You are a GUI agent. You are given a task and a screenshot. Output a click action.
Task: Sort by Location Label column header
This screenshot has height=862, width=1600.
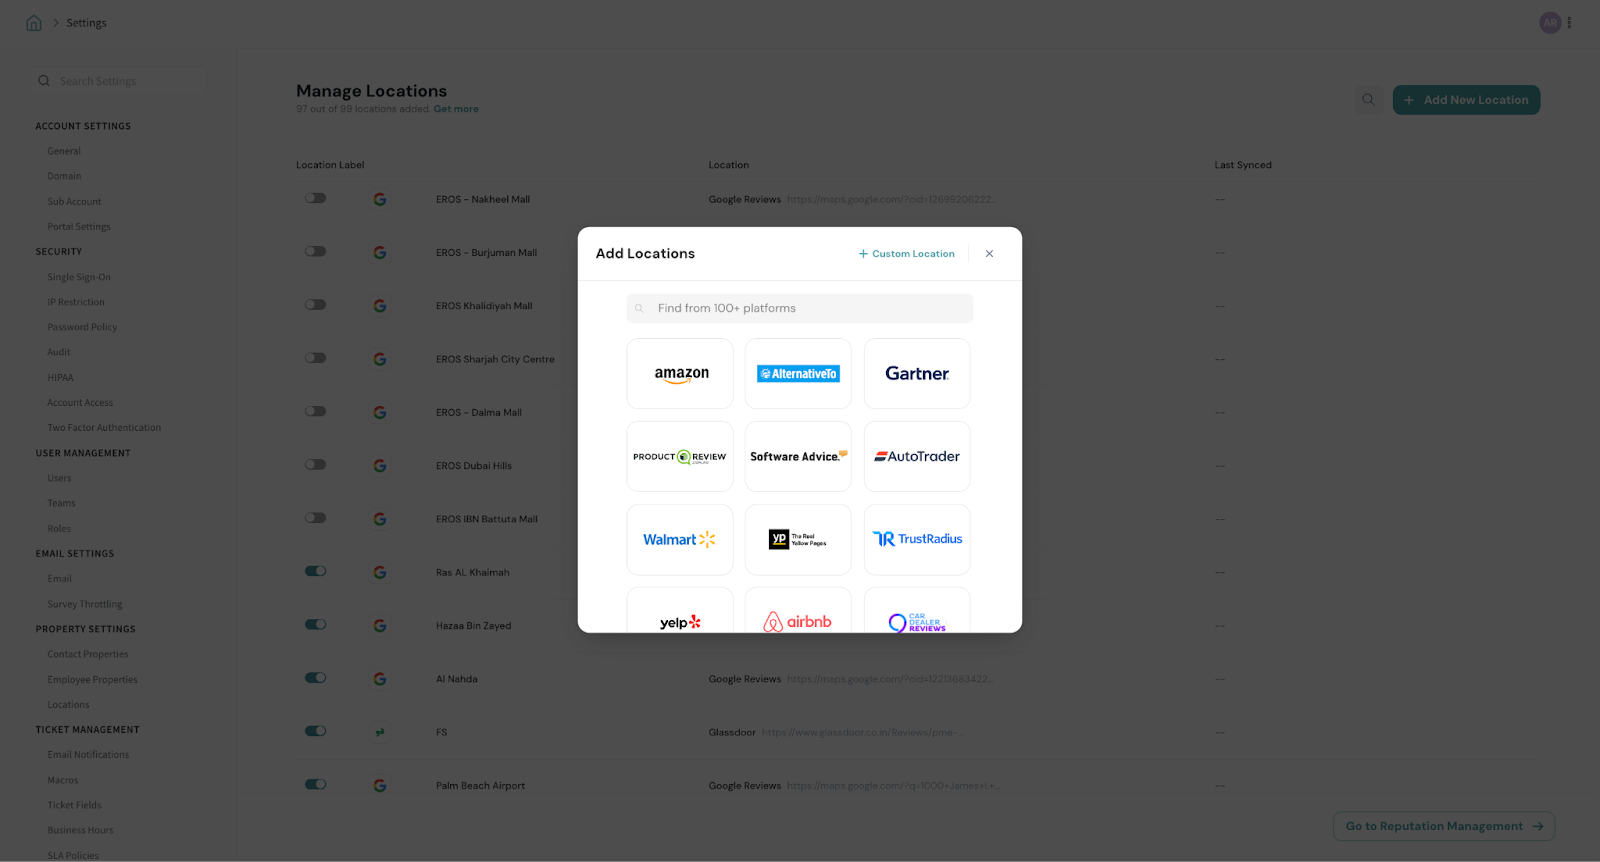[x=330, y=165]
